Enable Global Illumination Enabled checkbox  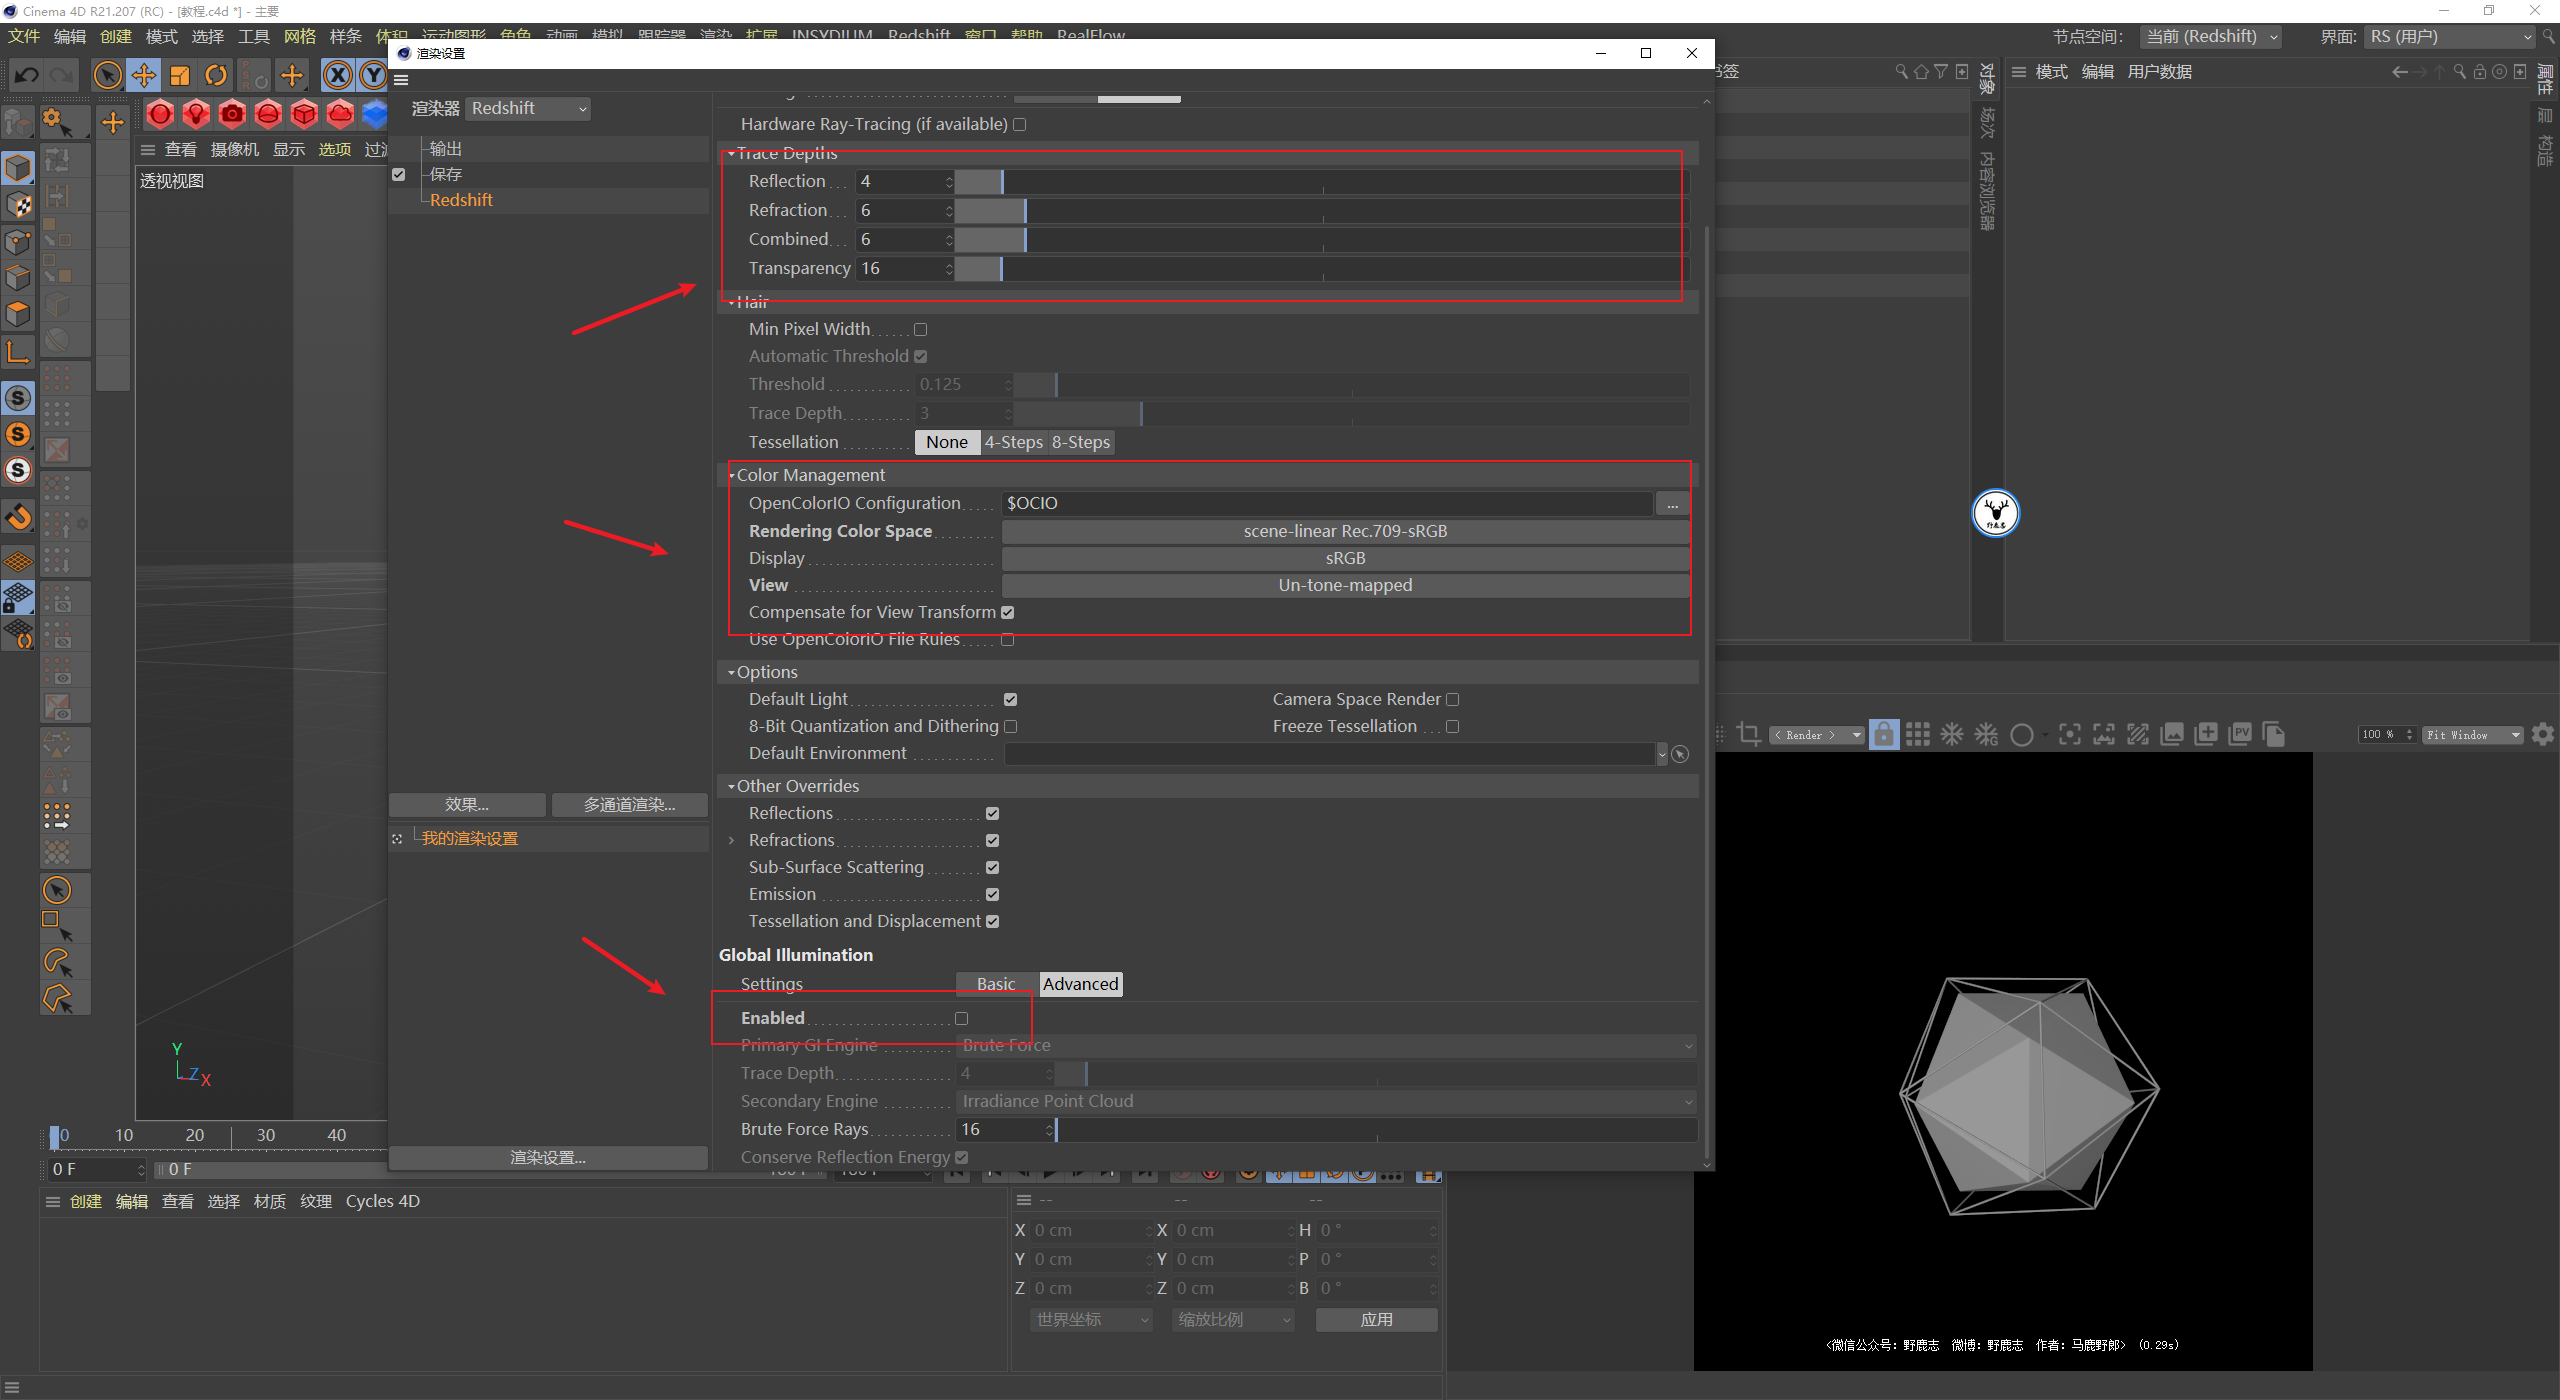click(961, 1018)
